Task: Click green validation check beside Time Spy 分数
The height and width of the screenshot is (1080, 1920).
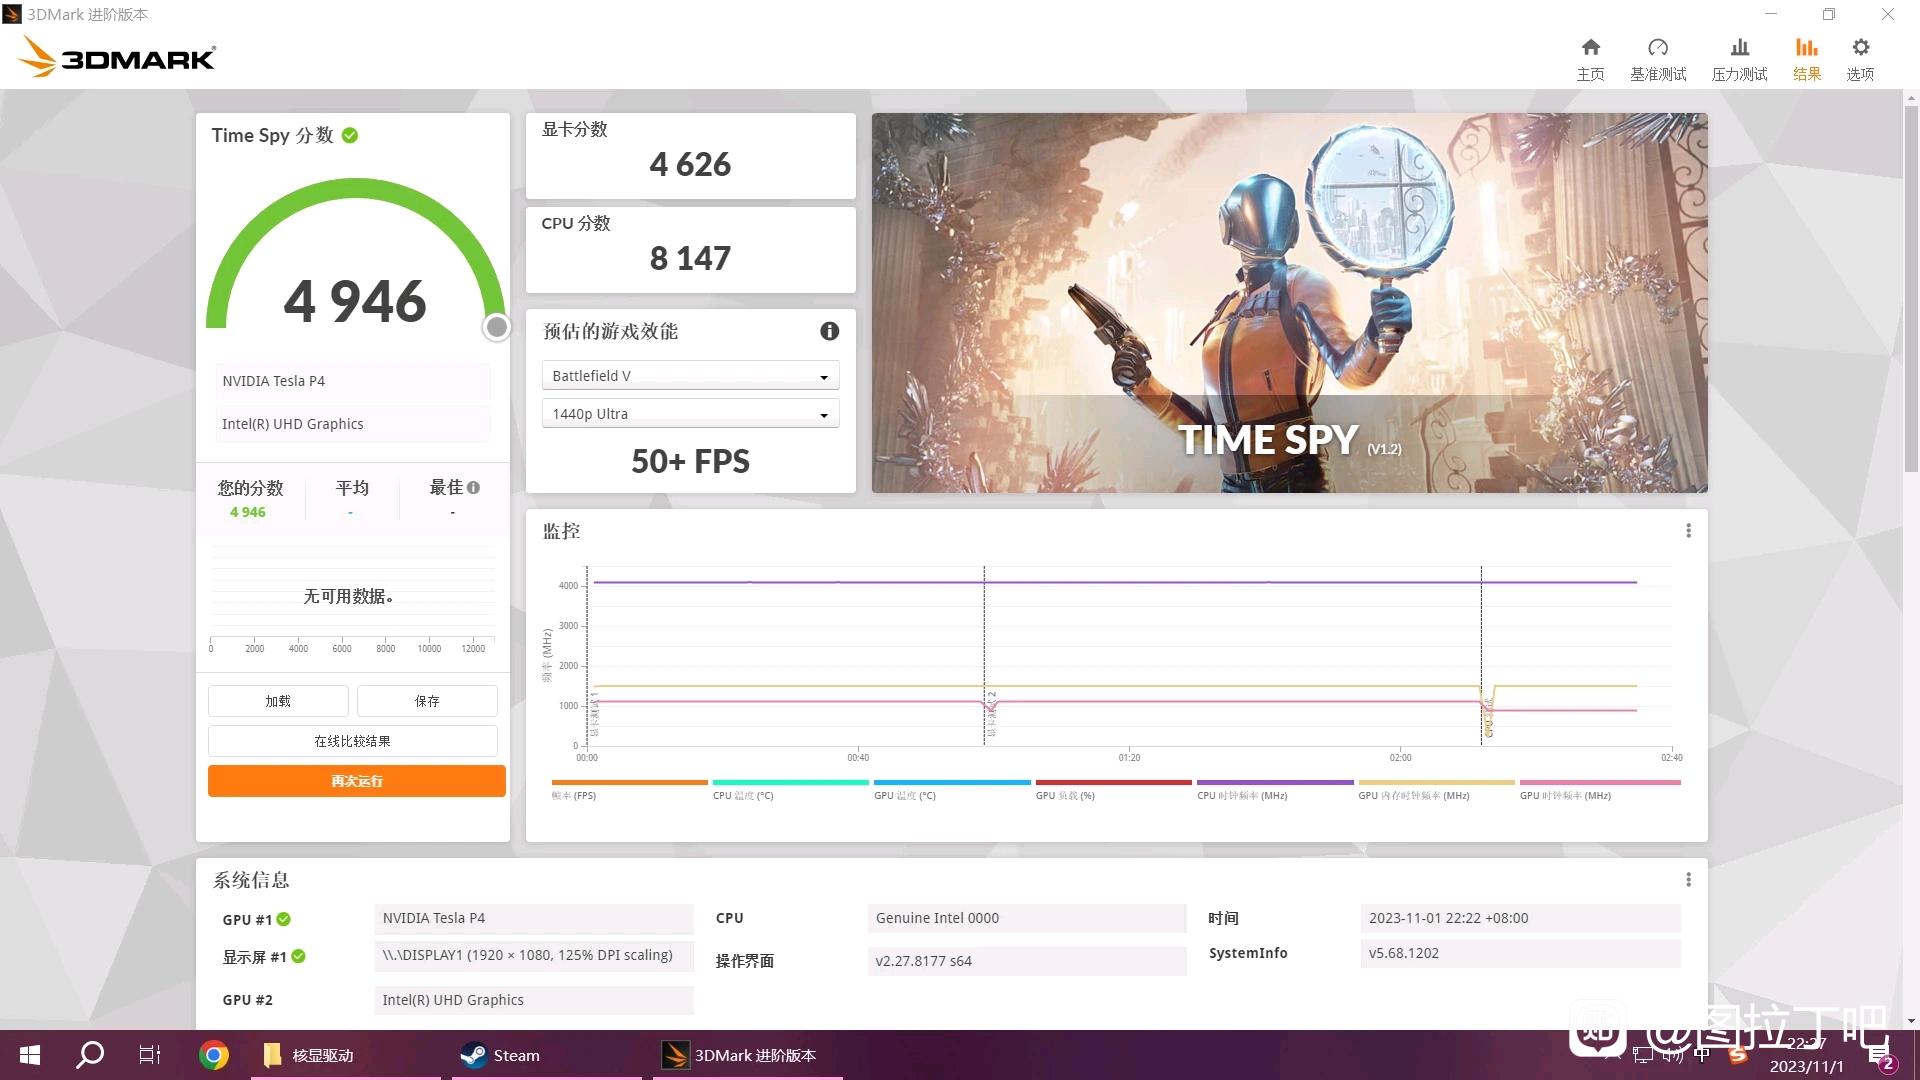Action: click(350, 135)
